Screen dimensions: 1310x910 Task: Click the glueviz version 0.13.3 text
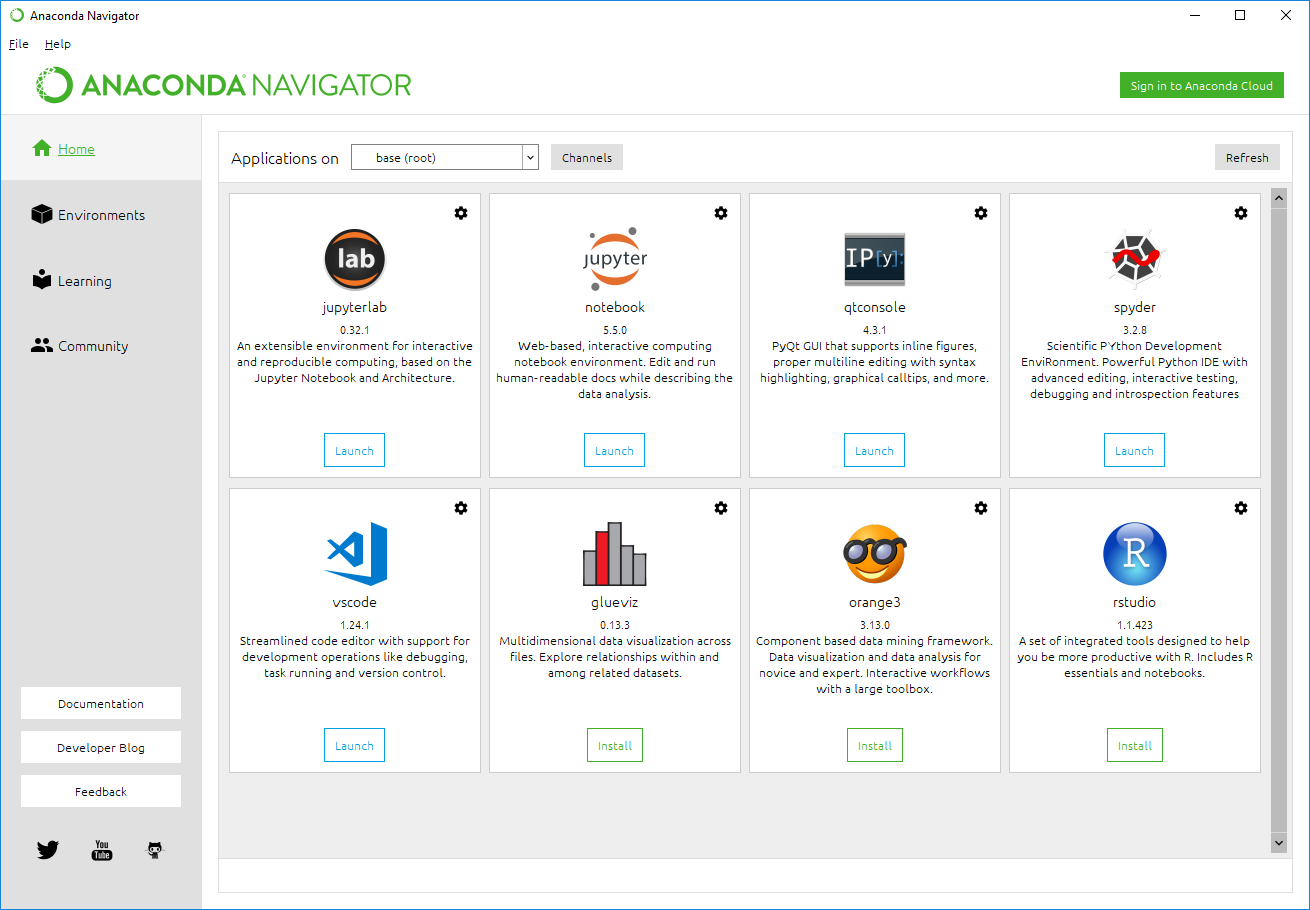615,624
